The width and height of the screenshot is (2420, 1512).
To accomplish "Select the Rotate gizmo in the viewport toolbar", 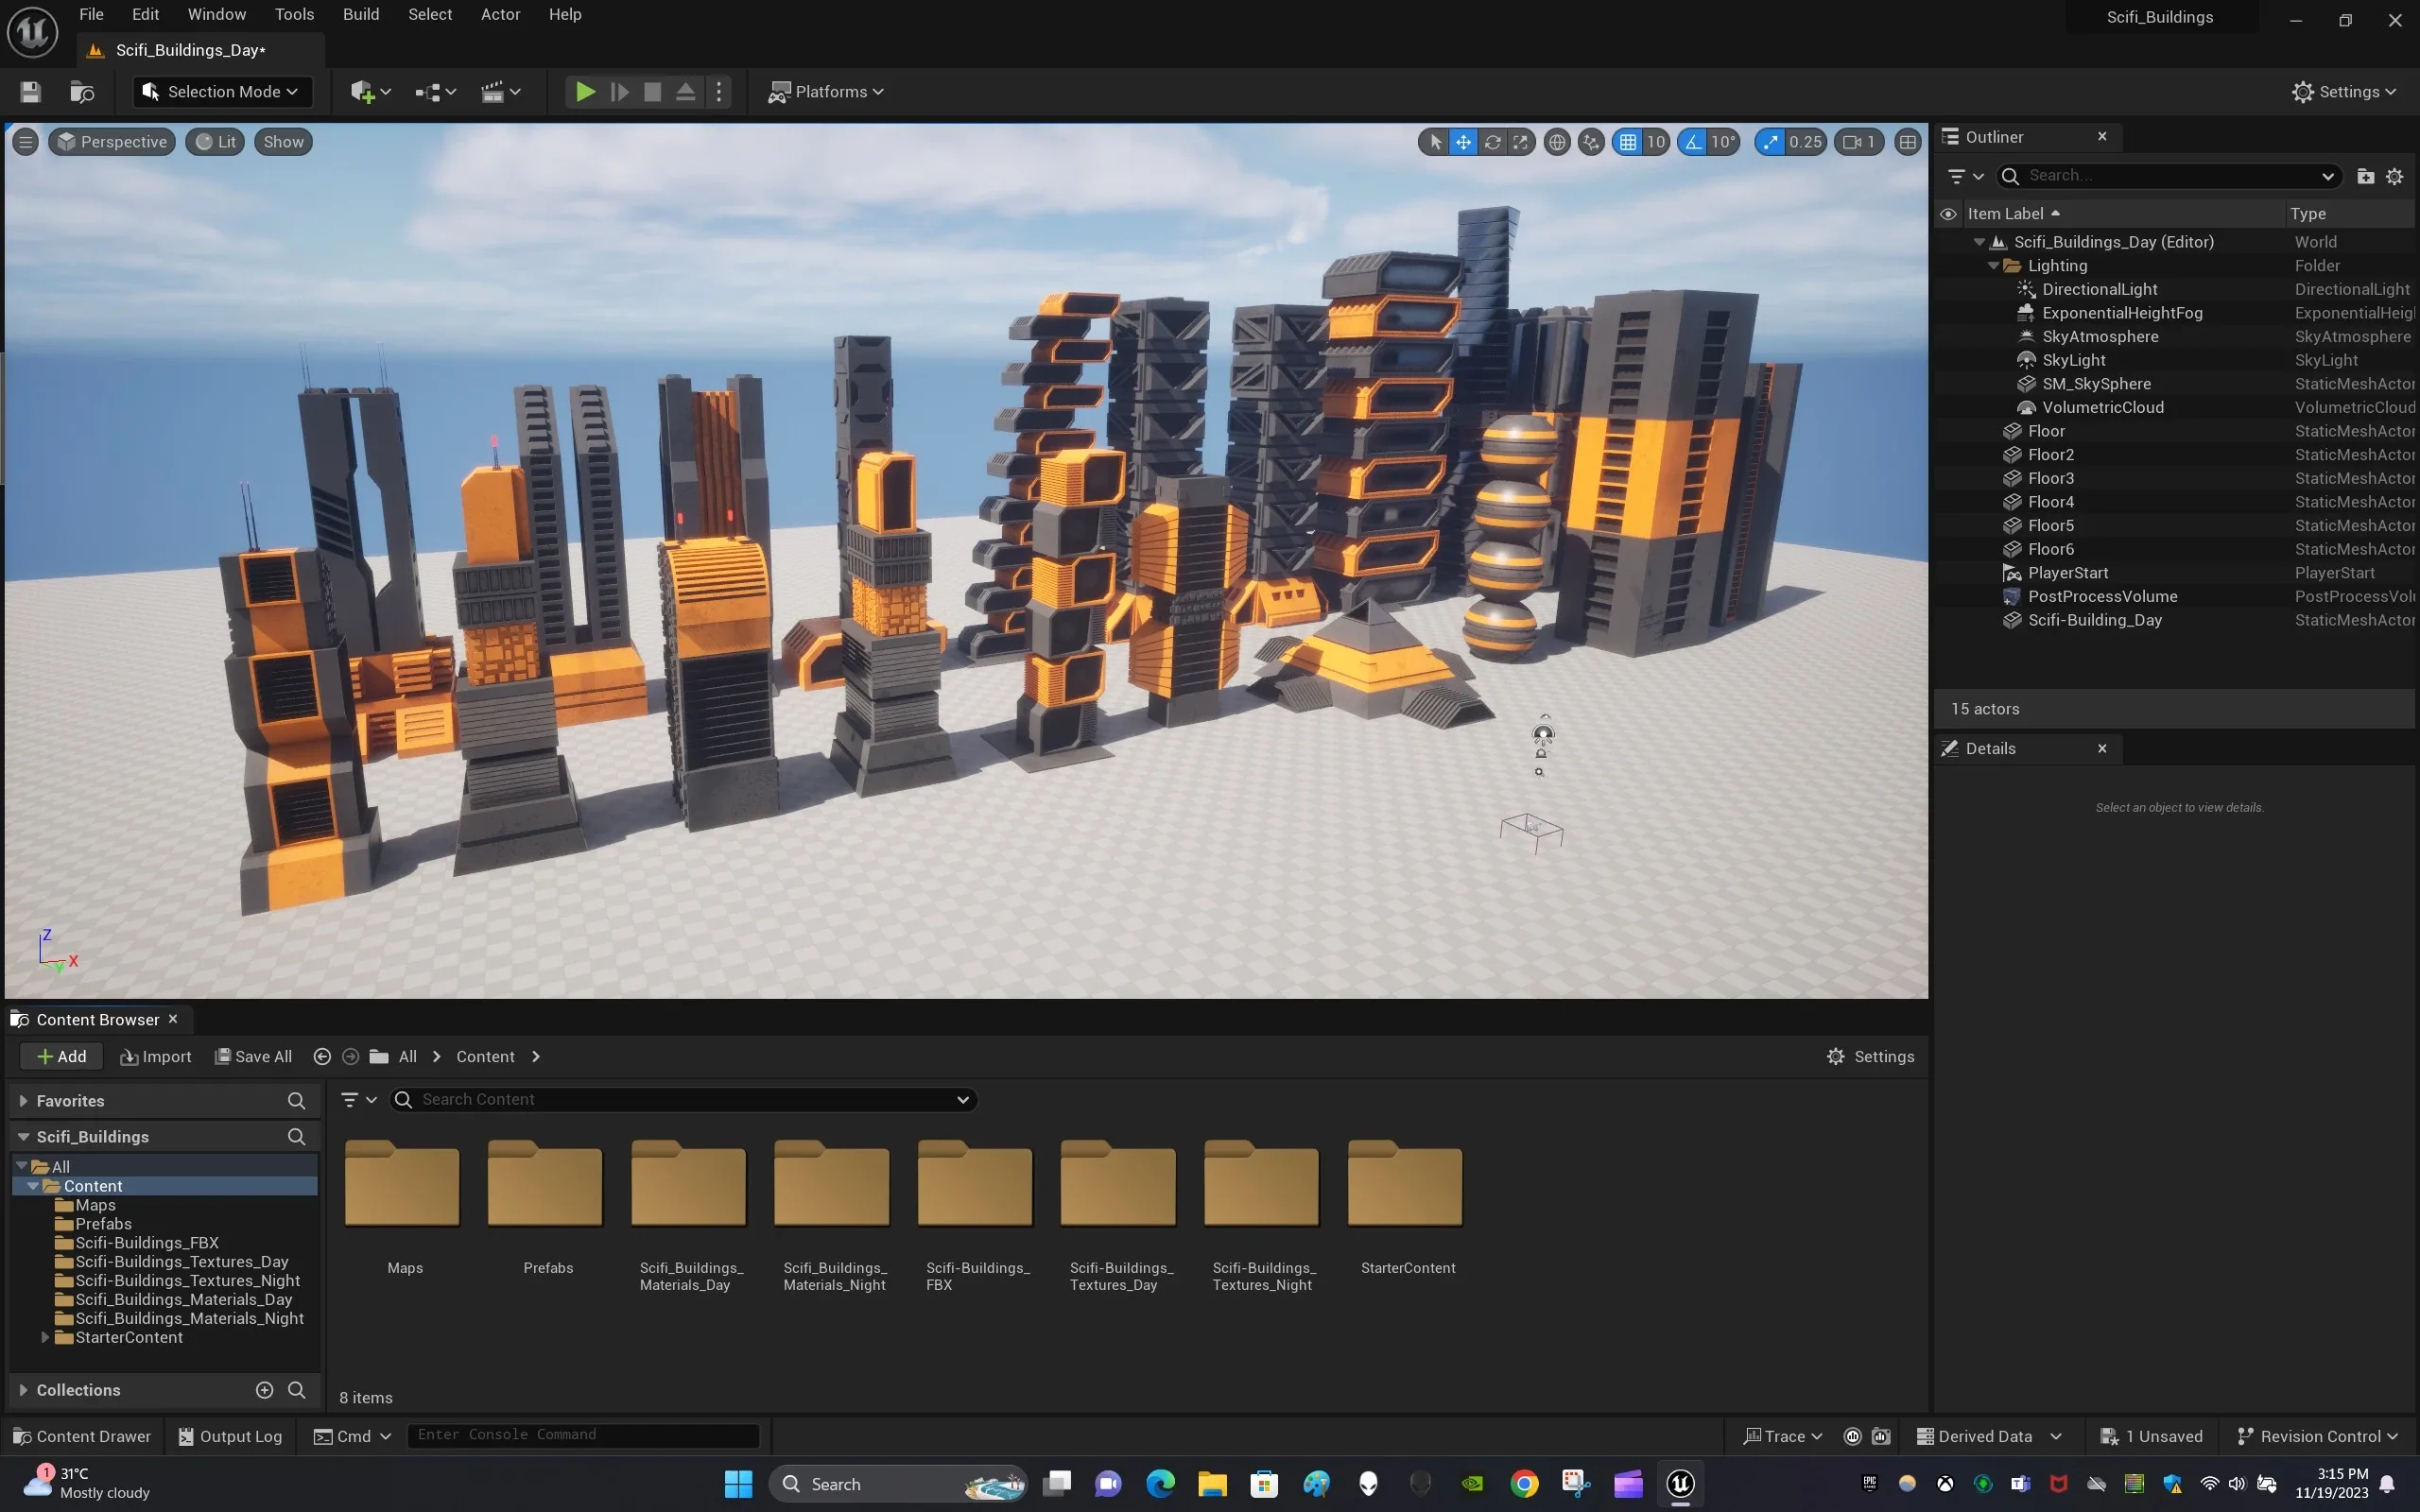I will point(1492,141).
